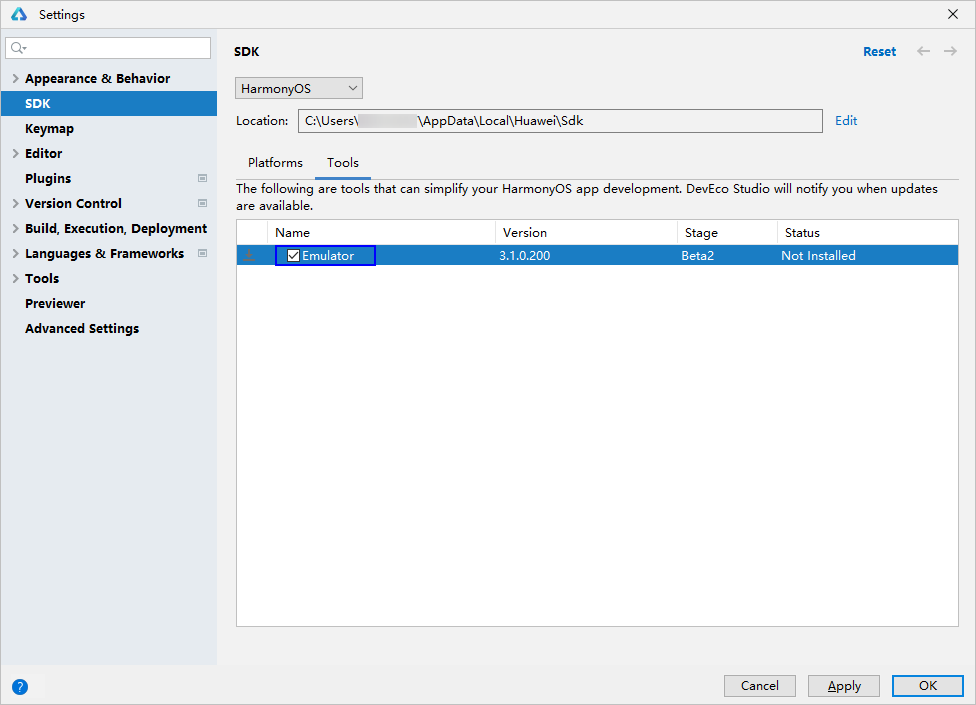The height and width of the screenshot is (705, 976).
Task: Select SDK in the settings tree
Action: (109, 103)
